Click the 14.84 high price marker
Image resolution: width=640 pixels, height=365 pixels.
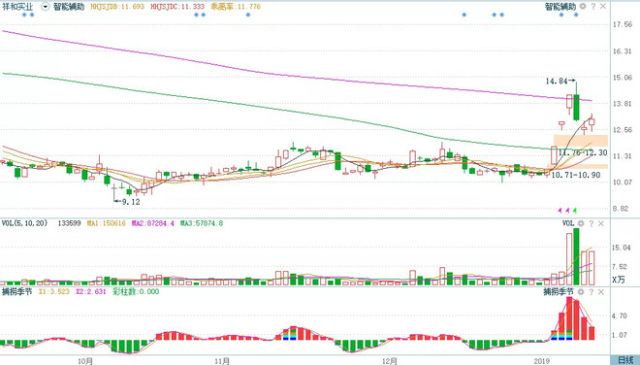pyautogui.click(x=557, y=81)
